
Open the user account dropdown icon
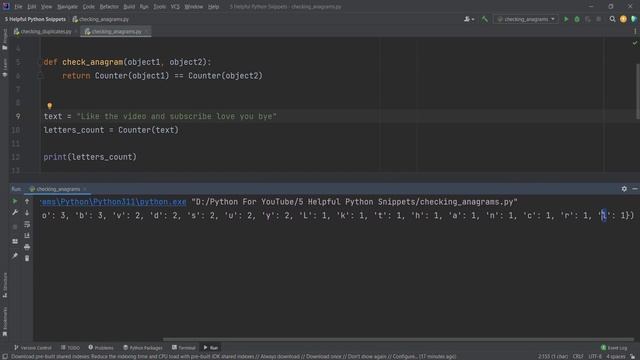click(469, 19)
